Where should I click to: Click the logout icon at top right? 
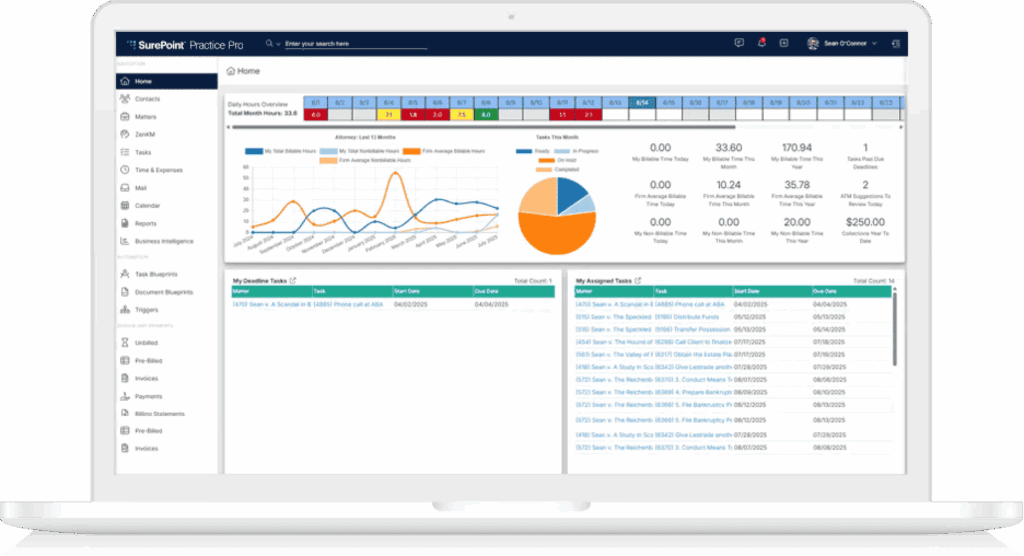point(895,44)
